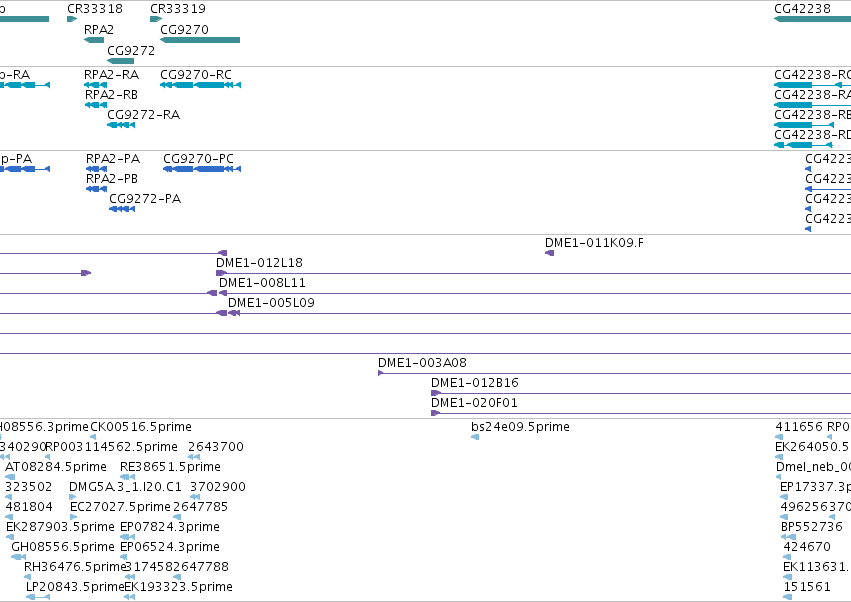The height and width of the screenshot is (602, 851).
Task: Select the CG9272-RA transcript feature
Action: [x=121, y=125]
